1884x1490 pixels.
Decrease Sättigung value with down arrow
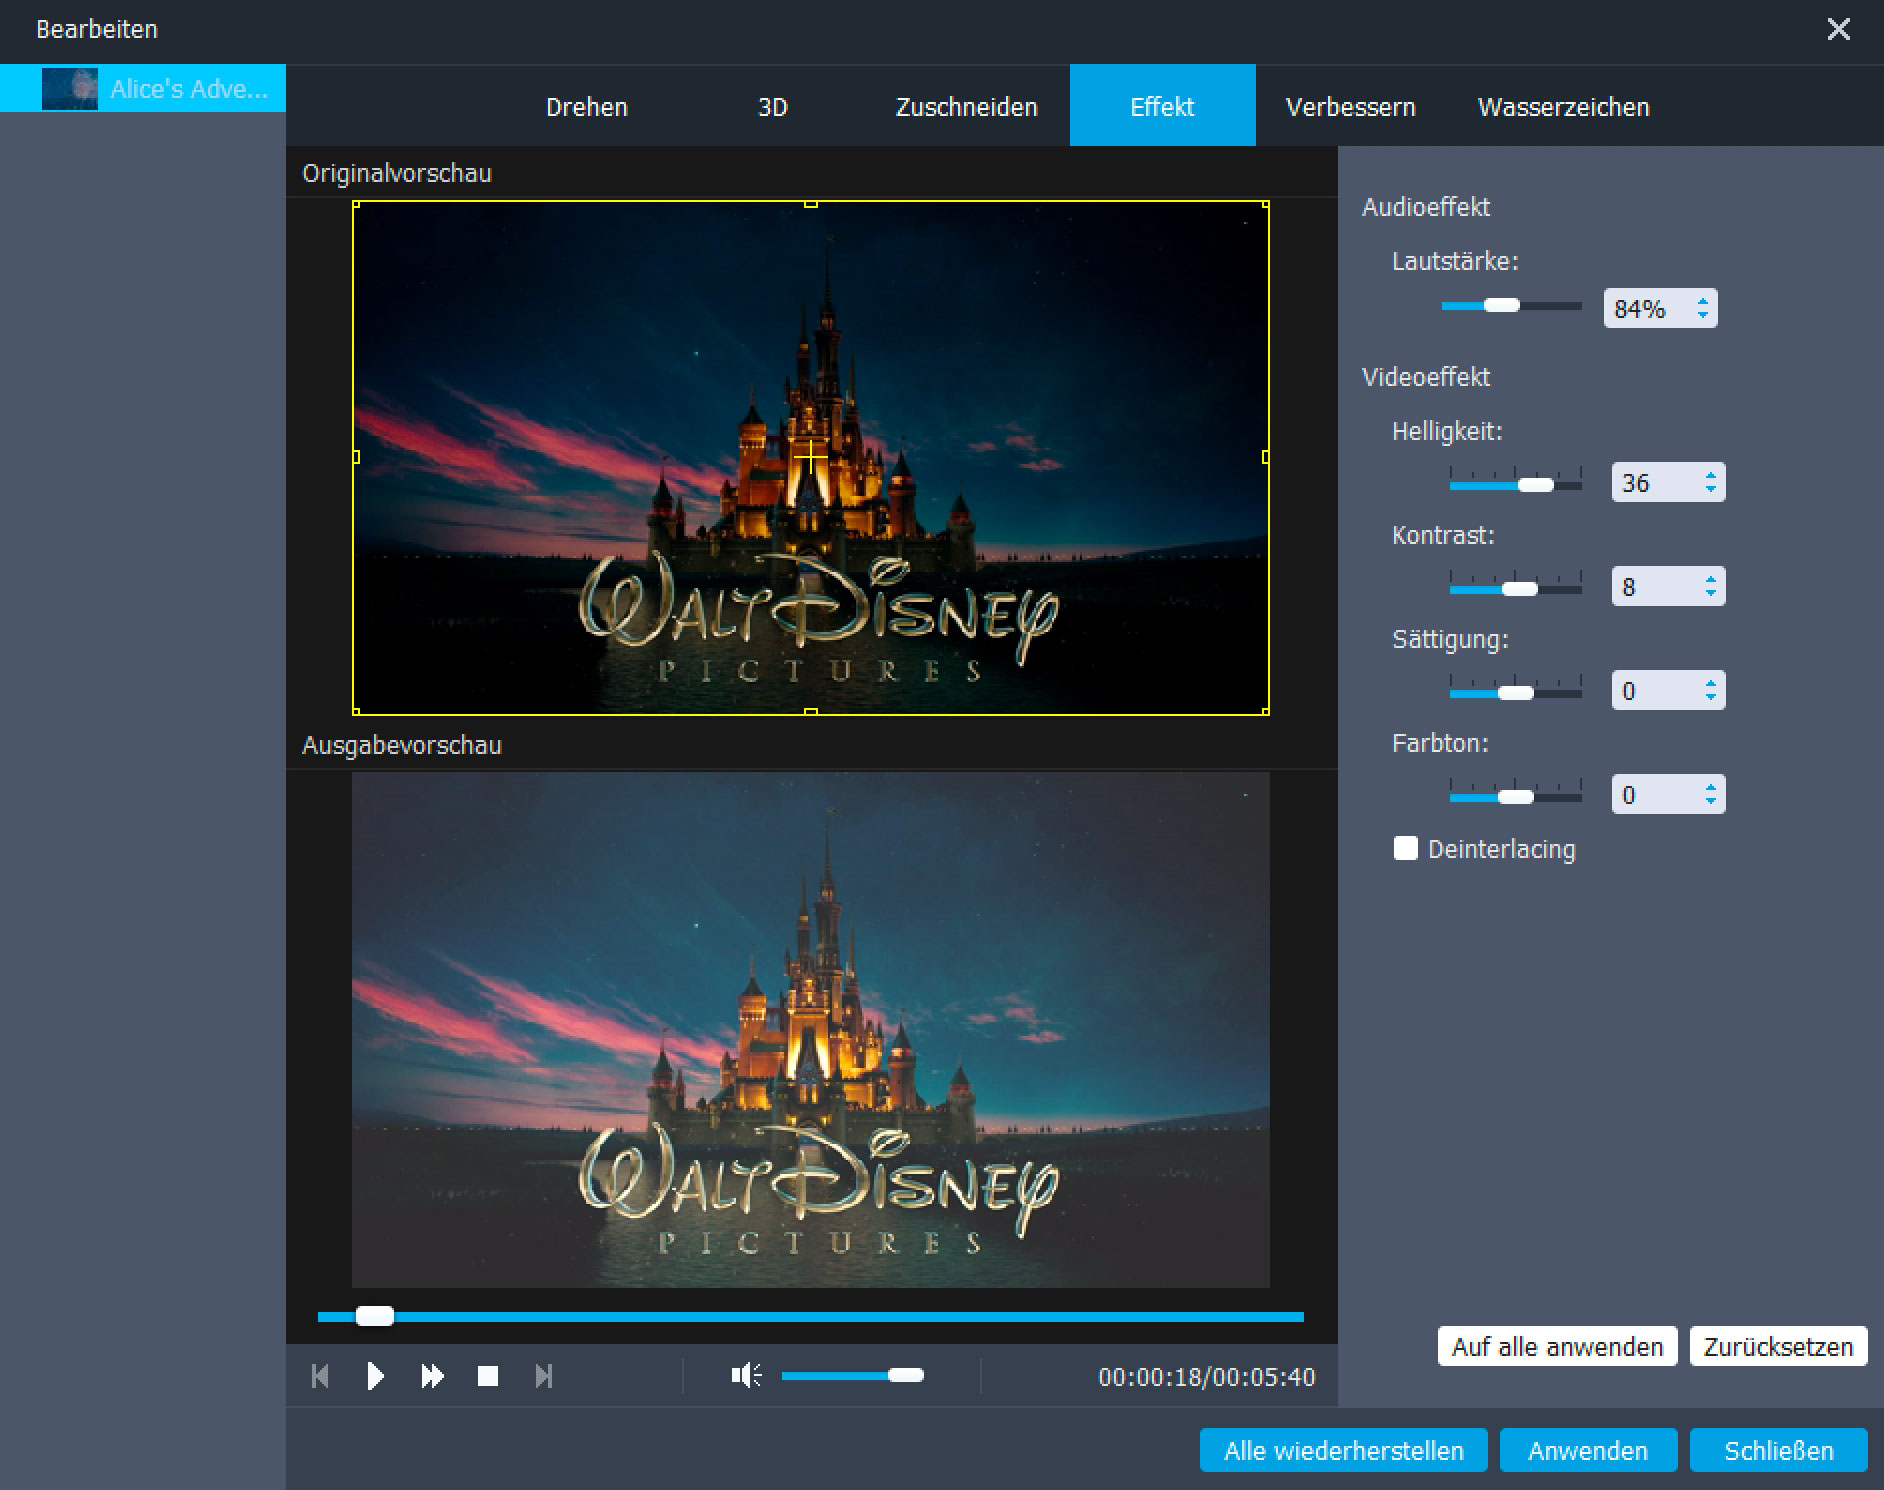[1711, 698]
